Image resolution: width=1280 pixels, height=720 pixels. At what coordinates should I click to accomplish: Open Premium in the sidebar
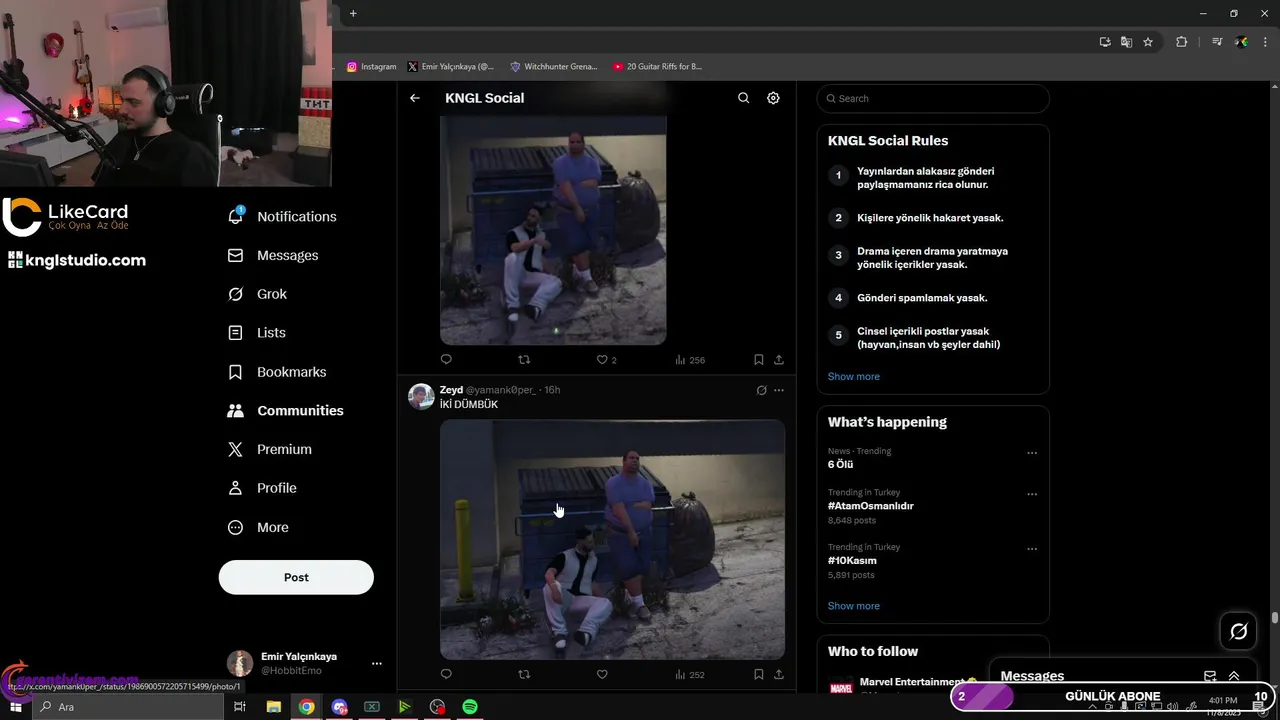click(x=270, y=450)
